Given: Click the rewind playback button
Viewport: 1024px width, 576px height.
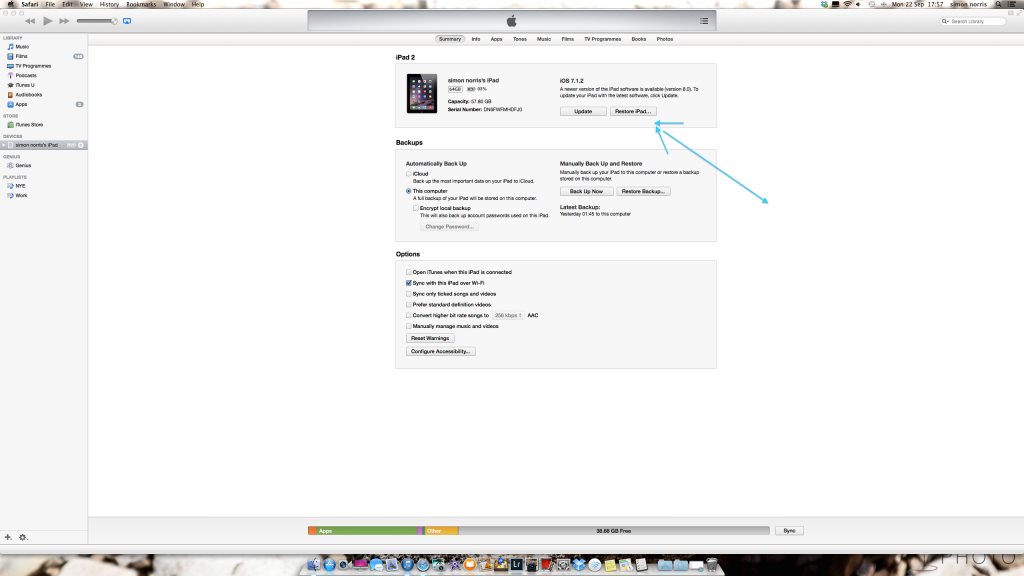Looking at the screenshot, I should pos(30,21).
